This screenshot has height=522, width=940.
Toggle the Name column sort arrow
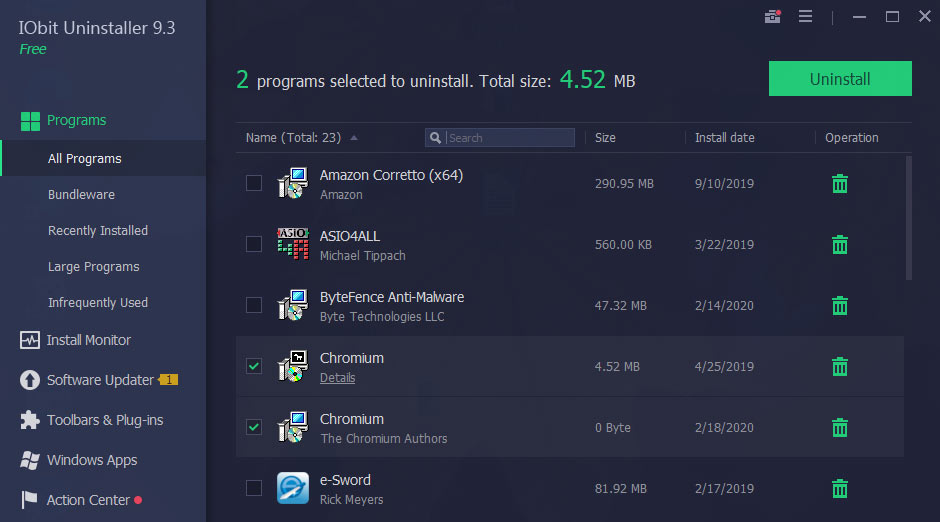pyautogui.click(x=354, y=138)
